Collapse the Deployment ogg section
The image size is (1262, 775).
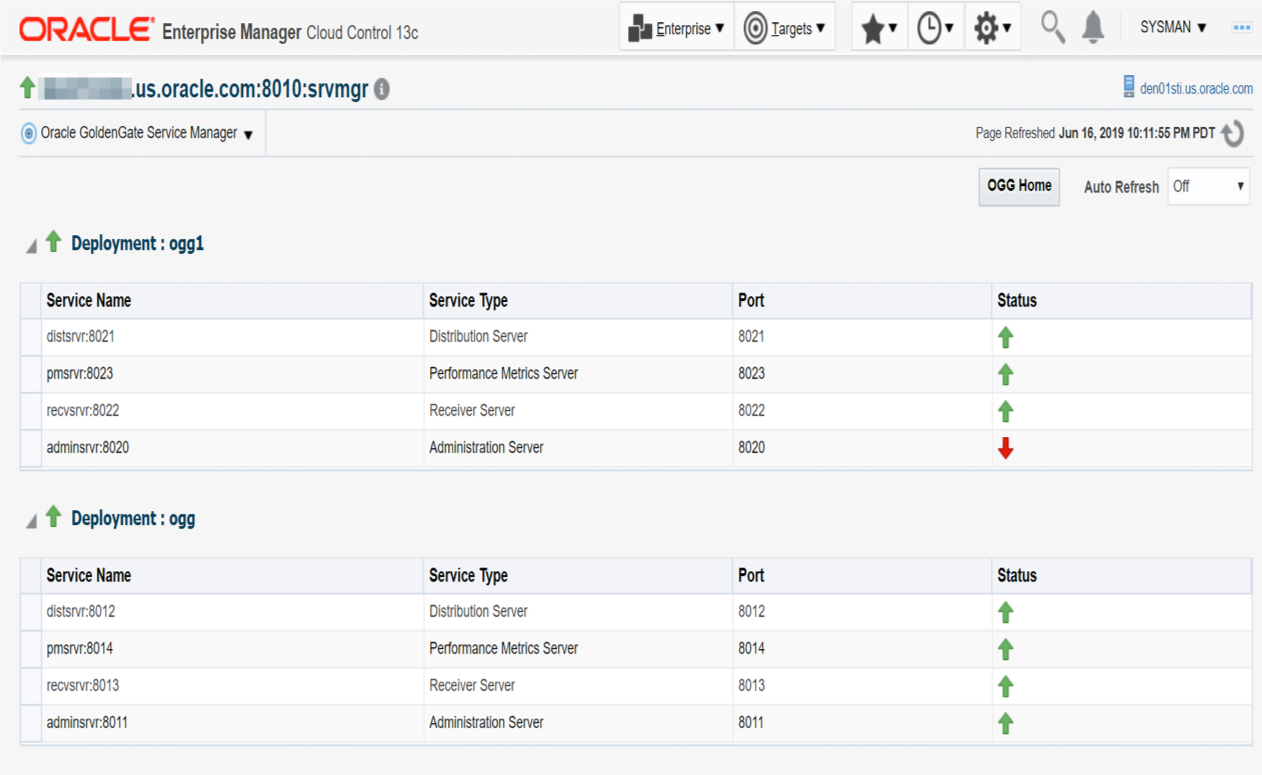point(31,521)
